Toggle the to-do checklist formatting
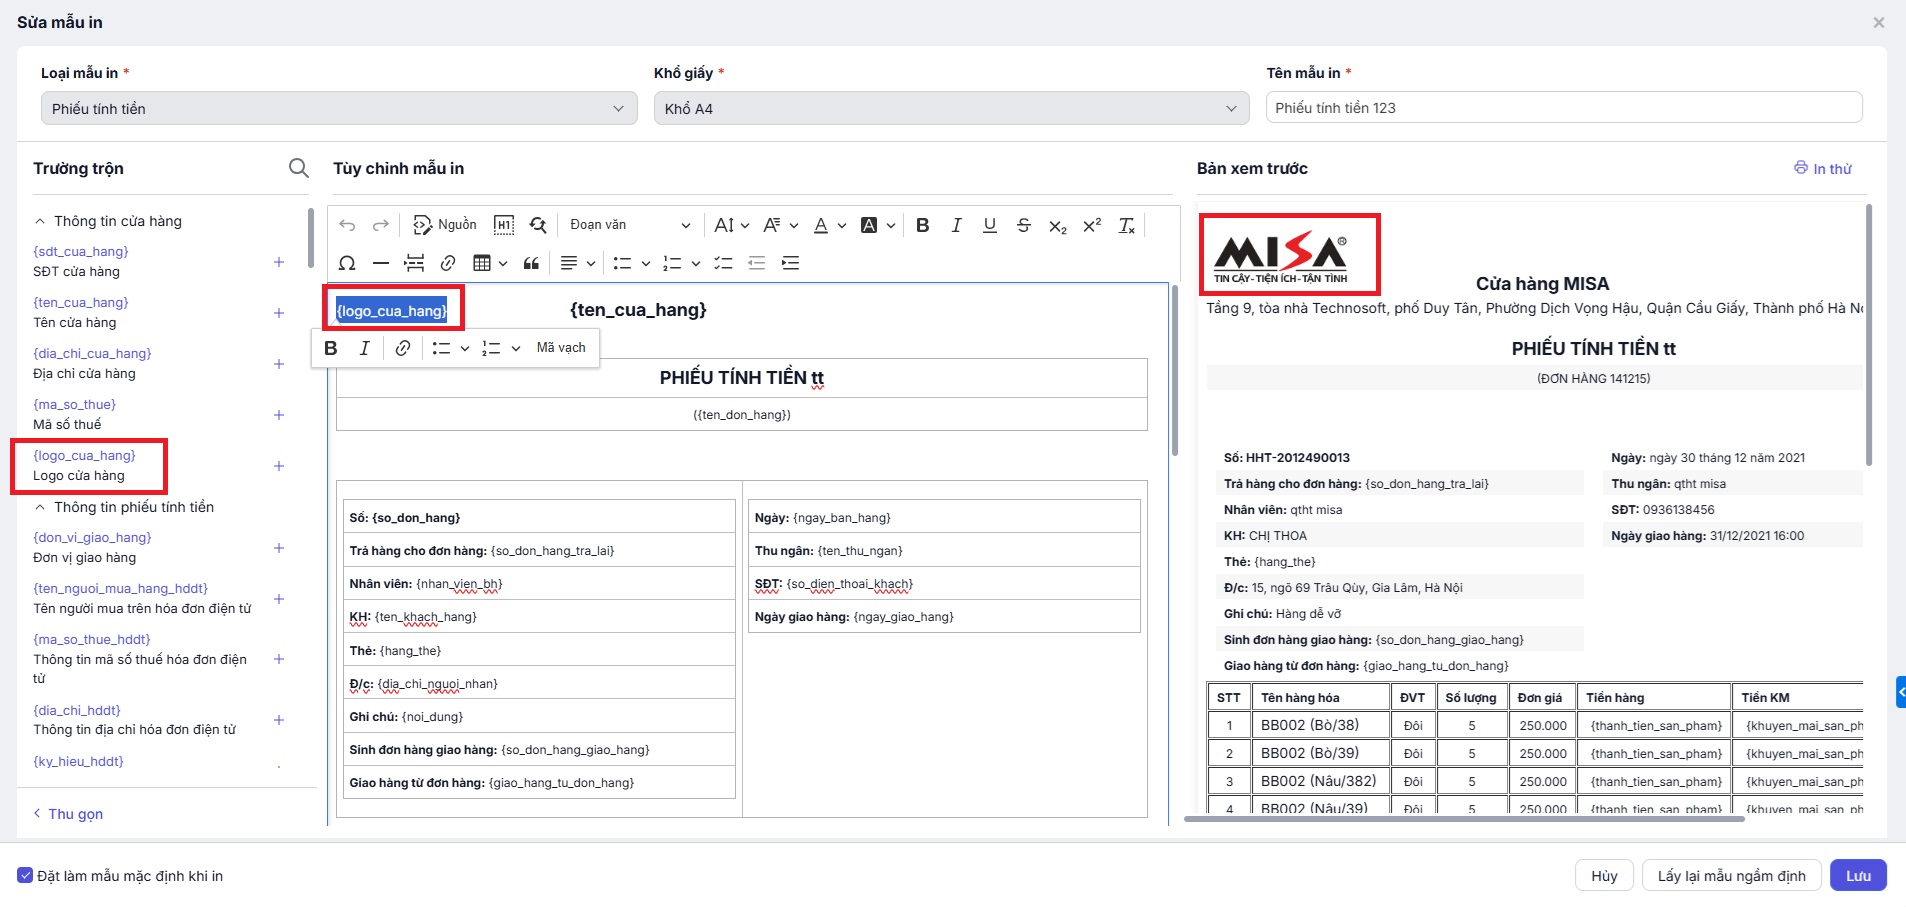The width and height of the screenshot is (1906, 907). pyautogui.click(x=723, y=263)
